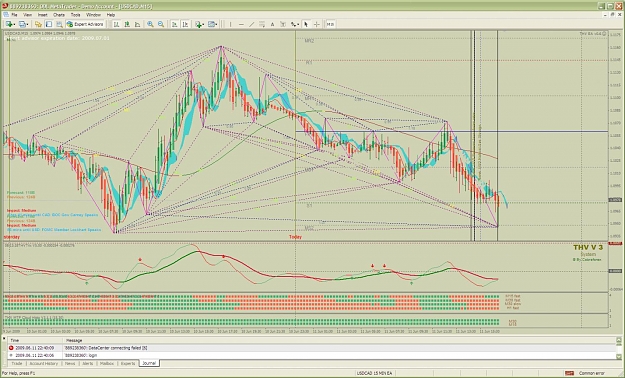Open the Templates toolbar icon

(x=211, y=24)
